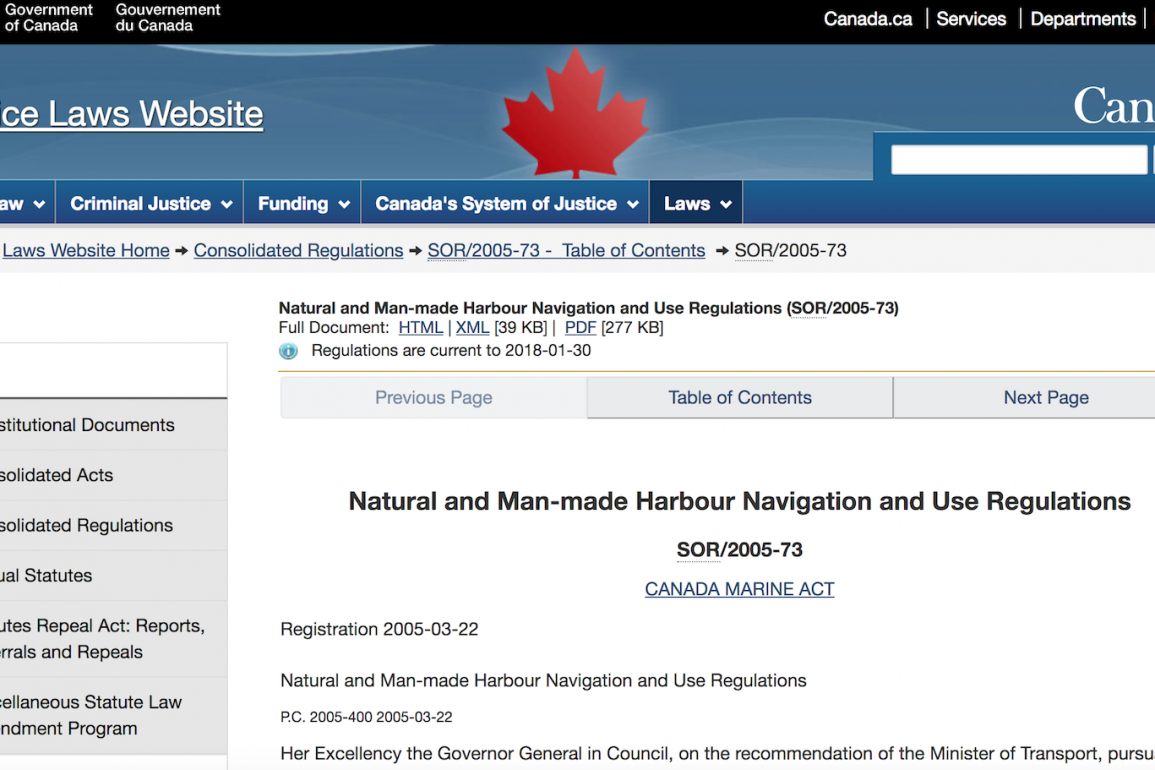The height and width of the screenshot is (770, 1155).
Task: Click SOR/2005-73 Table of Contents breadcrumb
Action: pyautogui.click(x=566, y=251)
